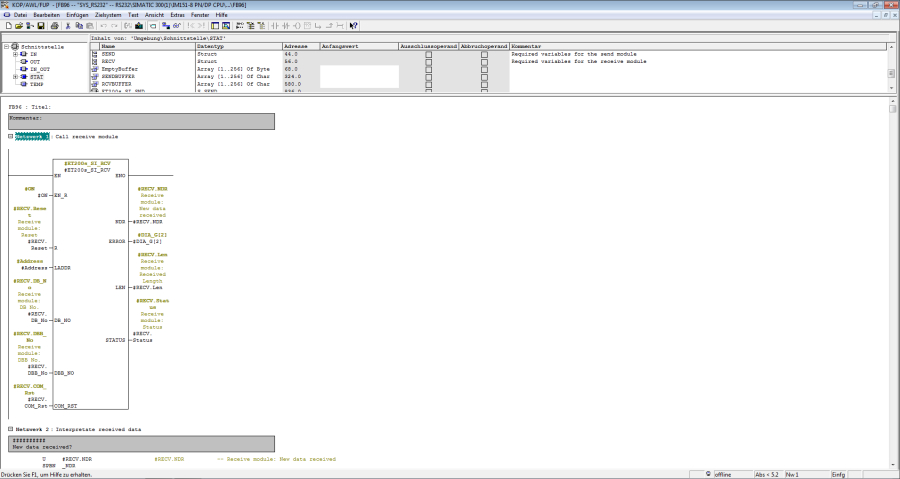This screenshot has width=900, height=479.
Task: Click the Undo toolbar icon
Action: tap(104, 25)
